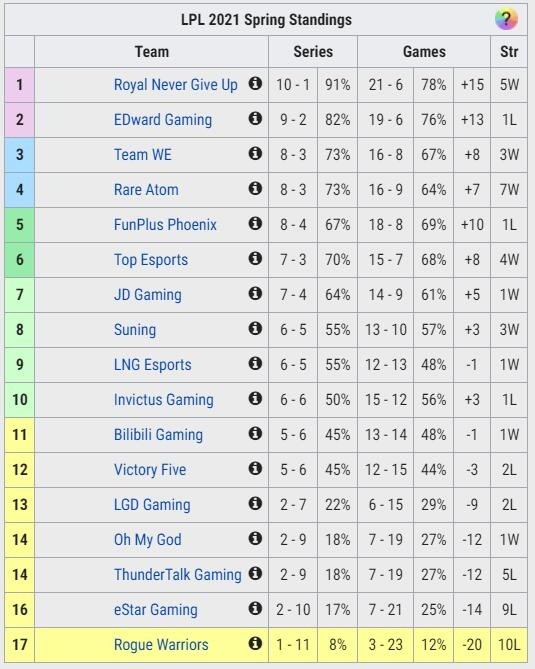Open the Rare Atom team link
This screenshot has width=535, height=669.
146,189
